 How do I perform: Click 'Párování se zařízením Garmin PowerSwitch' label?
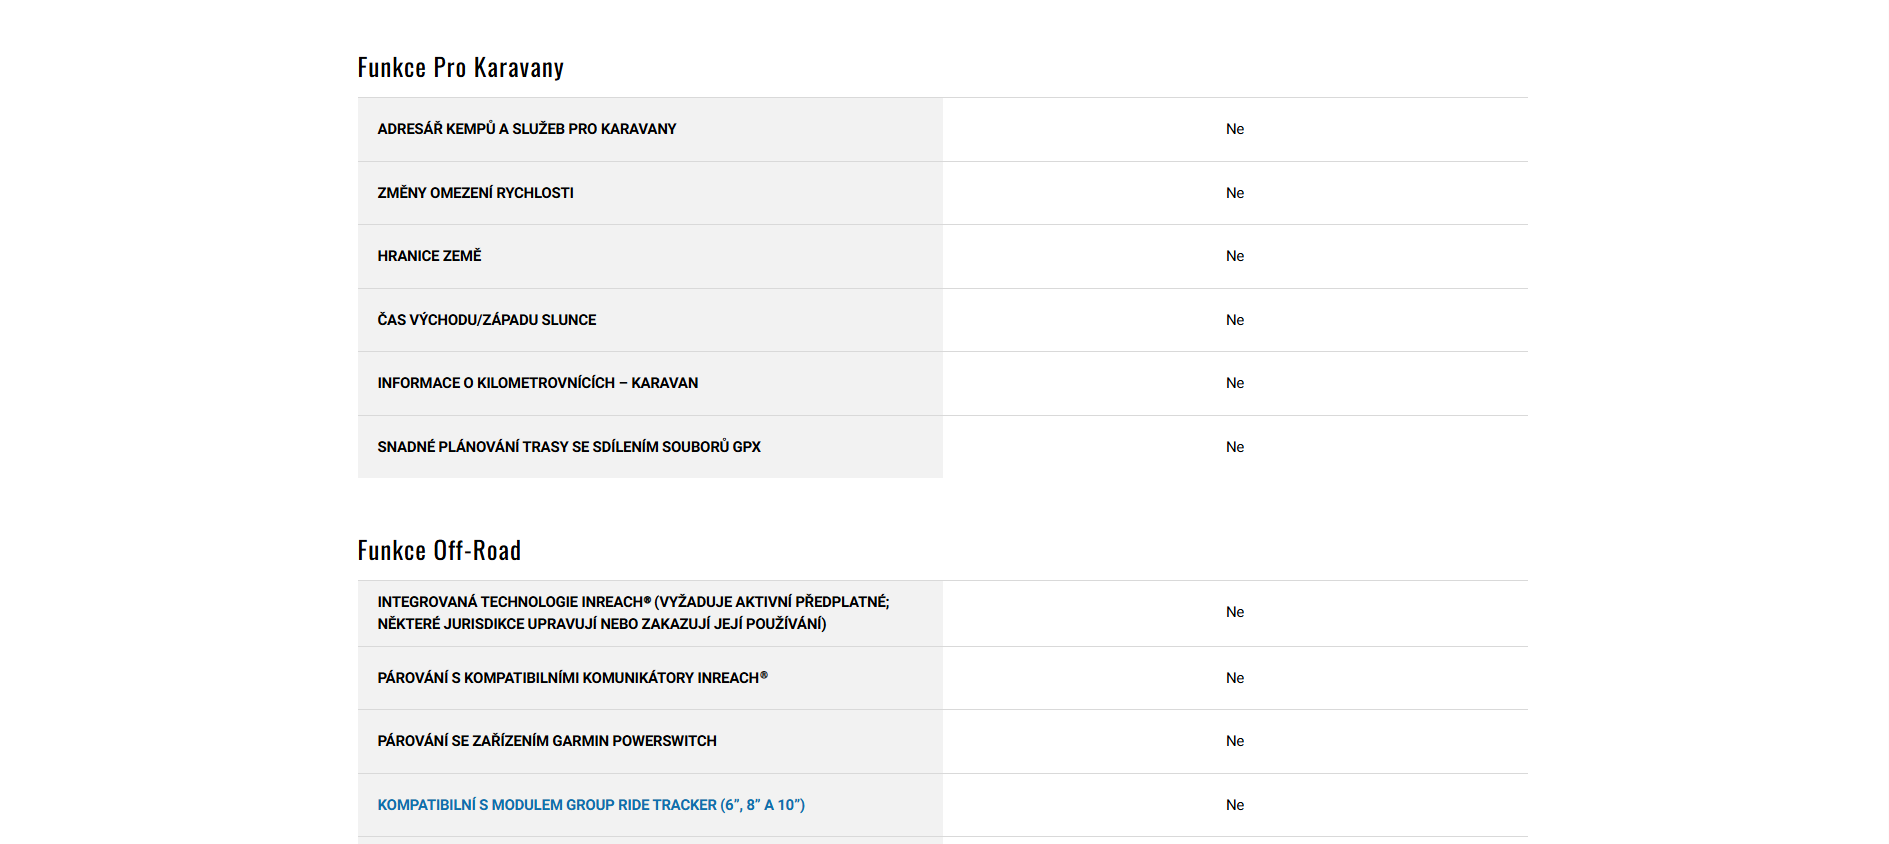[547, 741]
